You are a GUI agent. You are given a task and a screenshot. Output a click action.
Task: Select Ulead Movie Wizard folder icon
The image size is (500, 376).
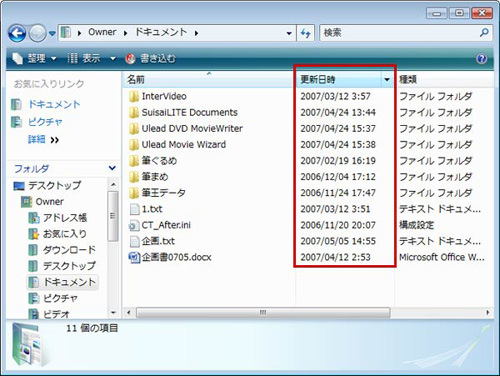click(x=134, y=145)
